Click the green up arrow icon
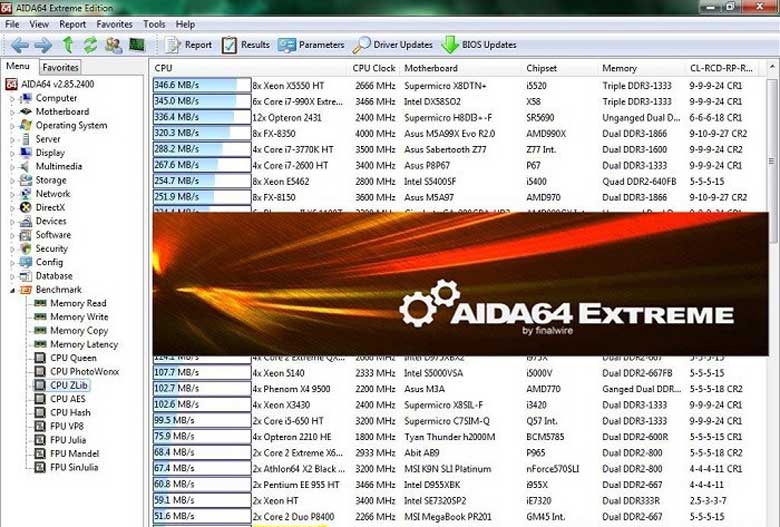Viewport: 780px width, 527px height. (x=68, y=45)
